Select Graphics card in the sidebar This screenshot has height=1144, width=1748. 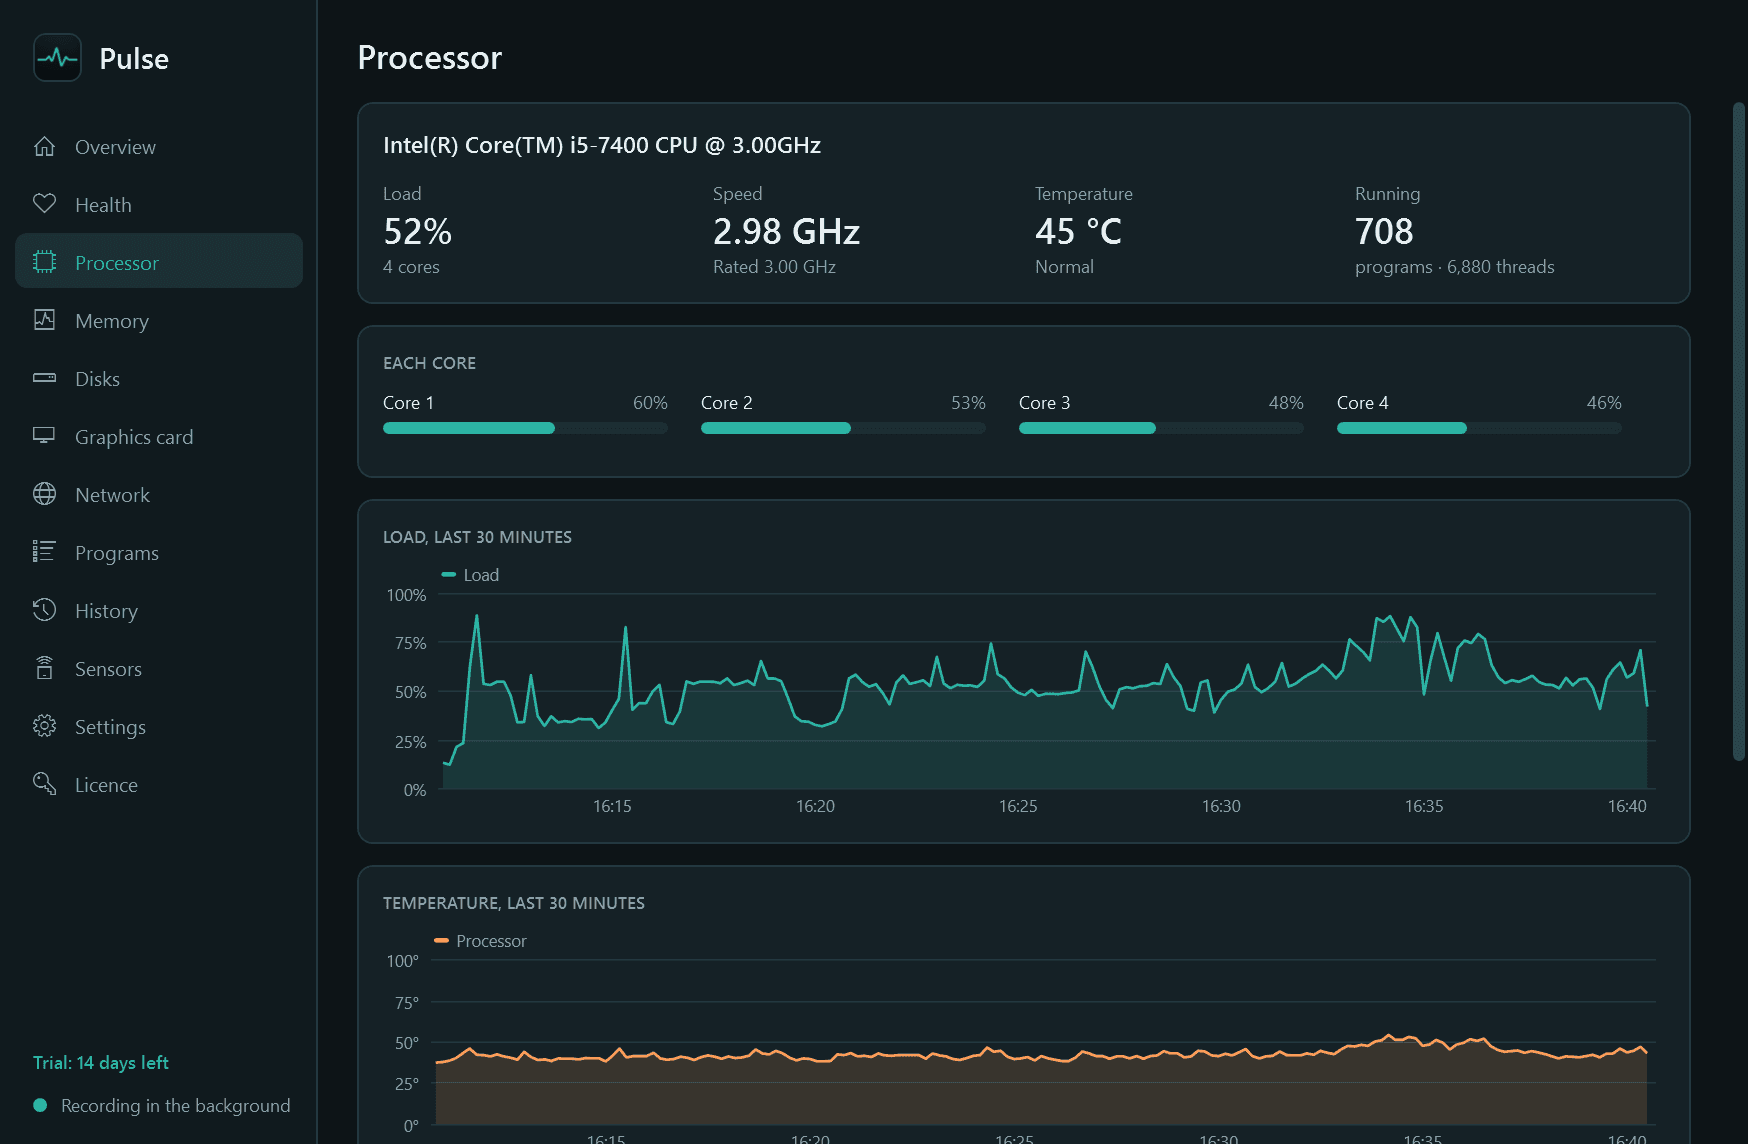(x=159, y=437)
